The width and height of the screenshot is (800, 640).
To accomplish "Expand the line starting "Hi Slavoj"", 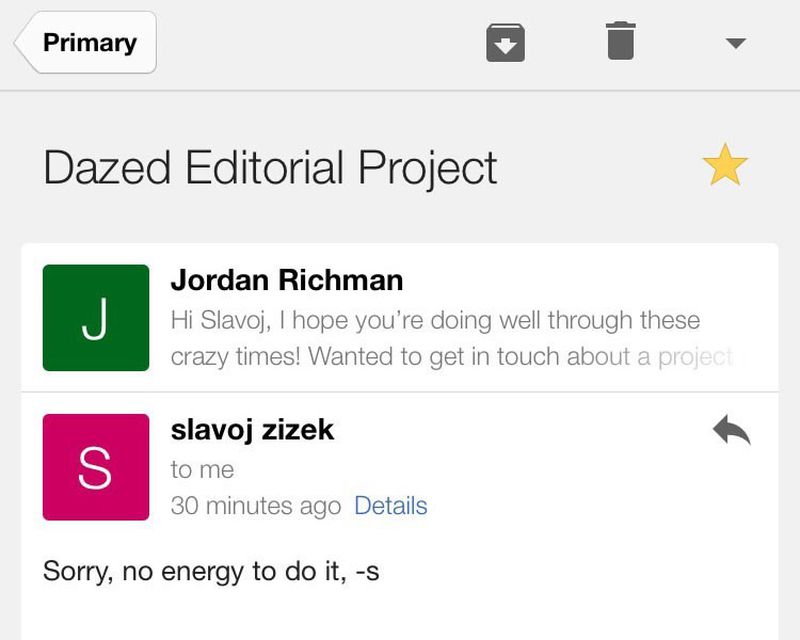I will pyautogui.click(x=435, y=321).
